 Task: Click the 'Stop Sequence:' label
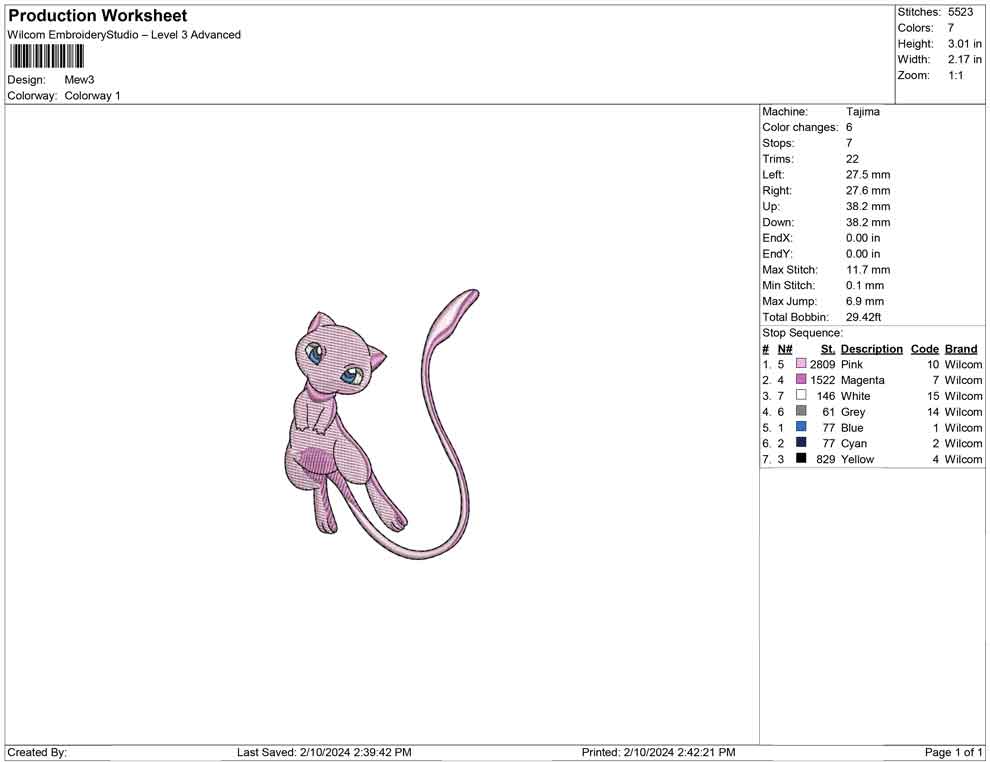[802, 333]
